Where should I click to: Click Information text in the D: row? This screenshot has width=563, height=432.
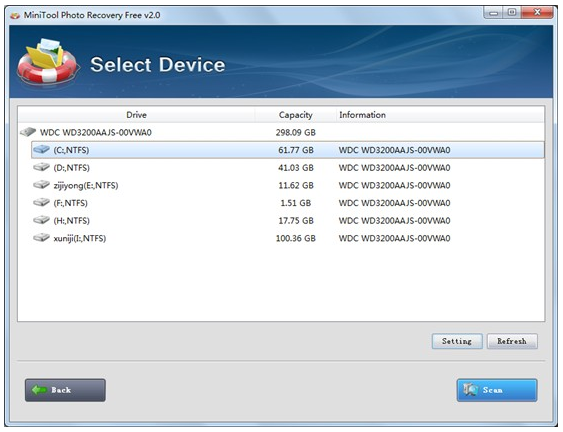coord(394,168)
